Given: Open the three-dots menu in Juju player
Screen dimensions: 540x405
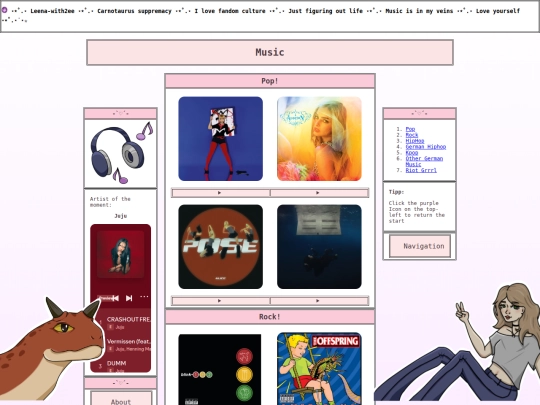Looking at the screenshot, I should [144, 297].
